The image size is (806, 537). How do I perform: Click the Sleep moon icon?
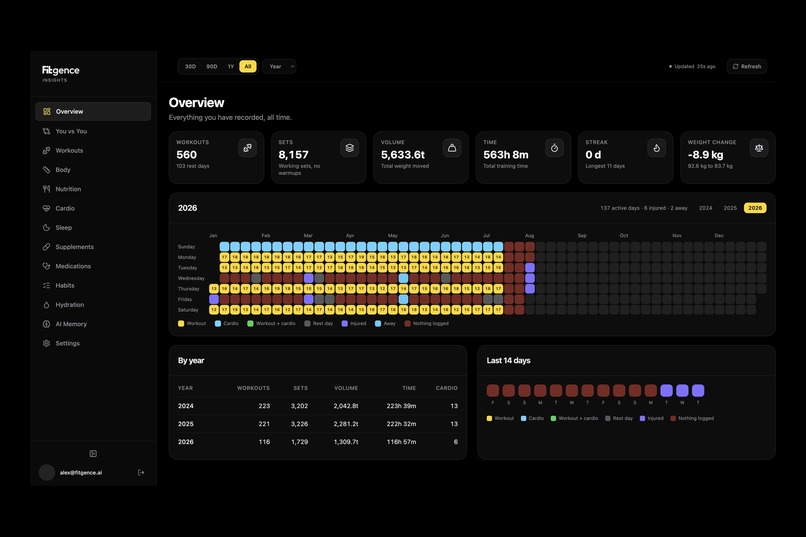pyautogui.click(x=46, y=228)
